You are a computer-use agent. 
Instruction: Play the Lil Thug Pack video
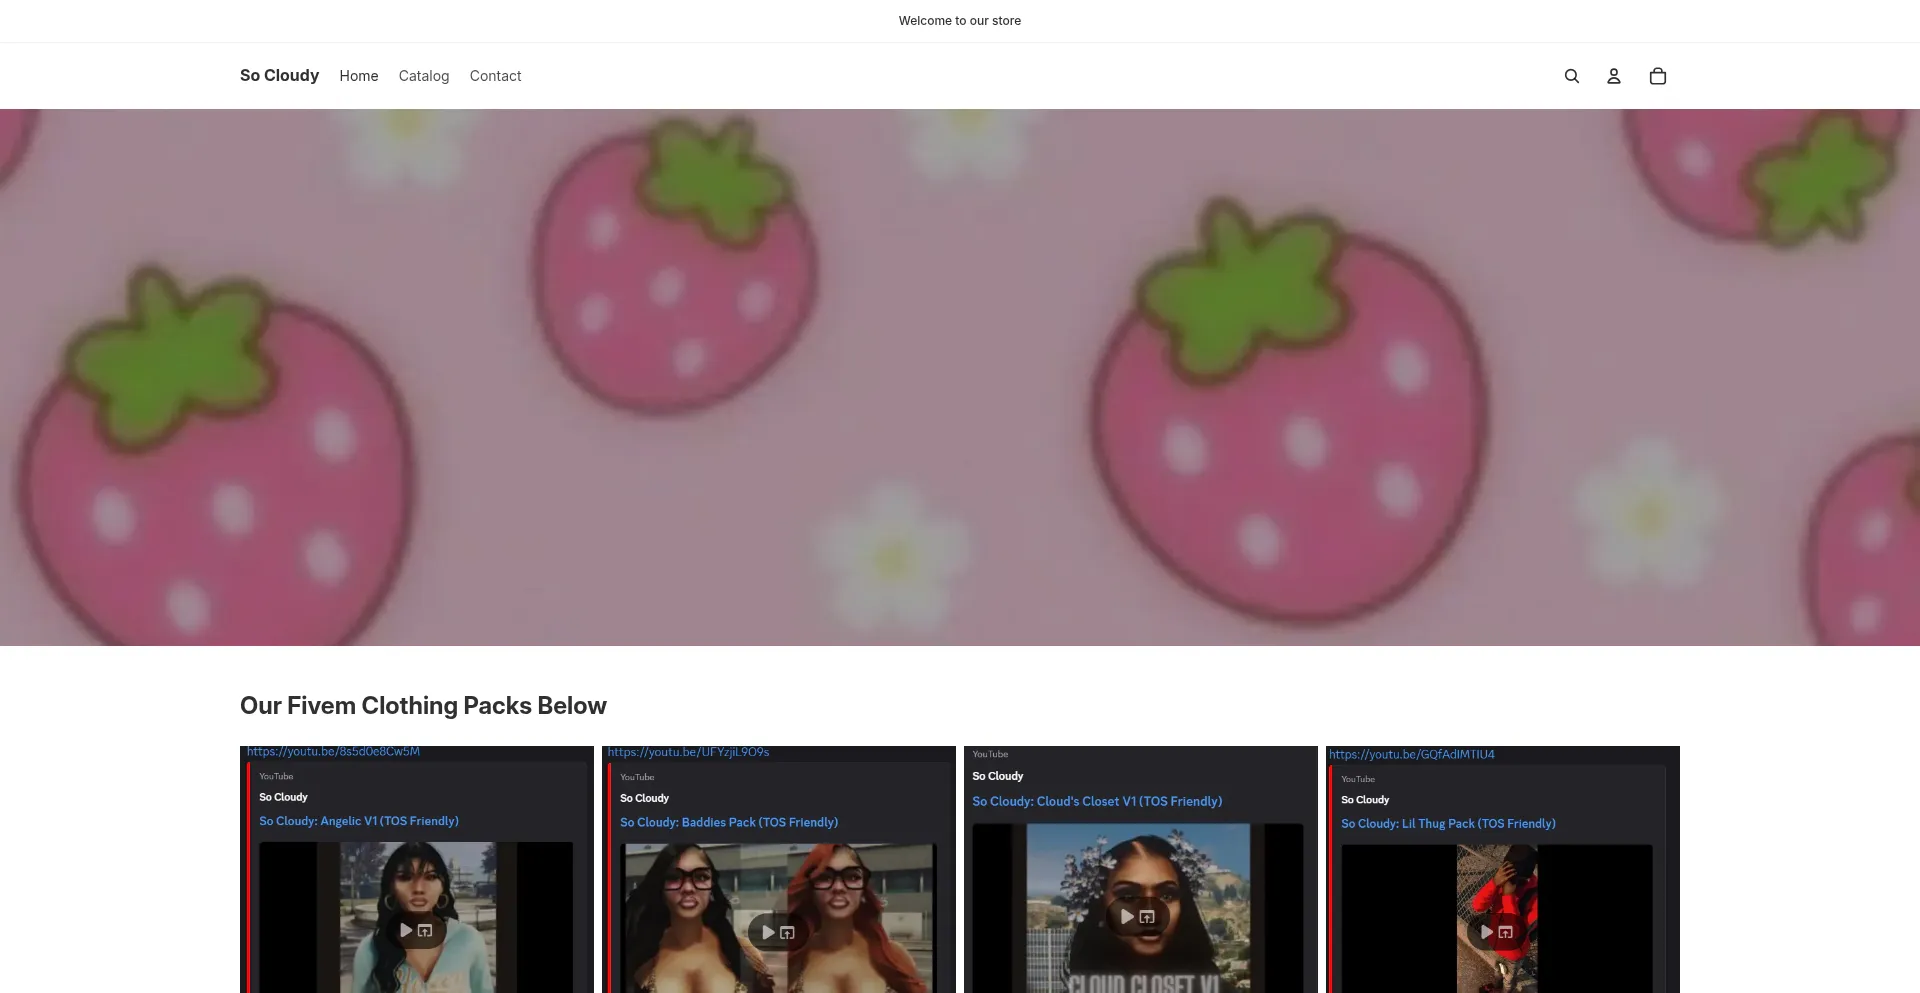[1487, 931]
